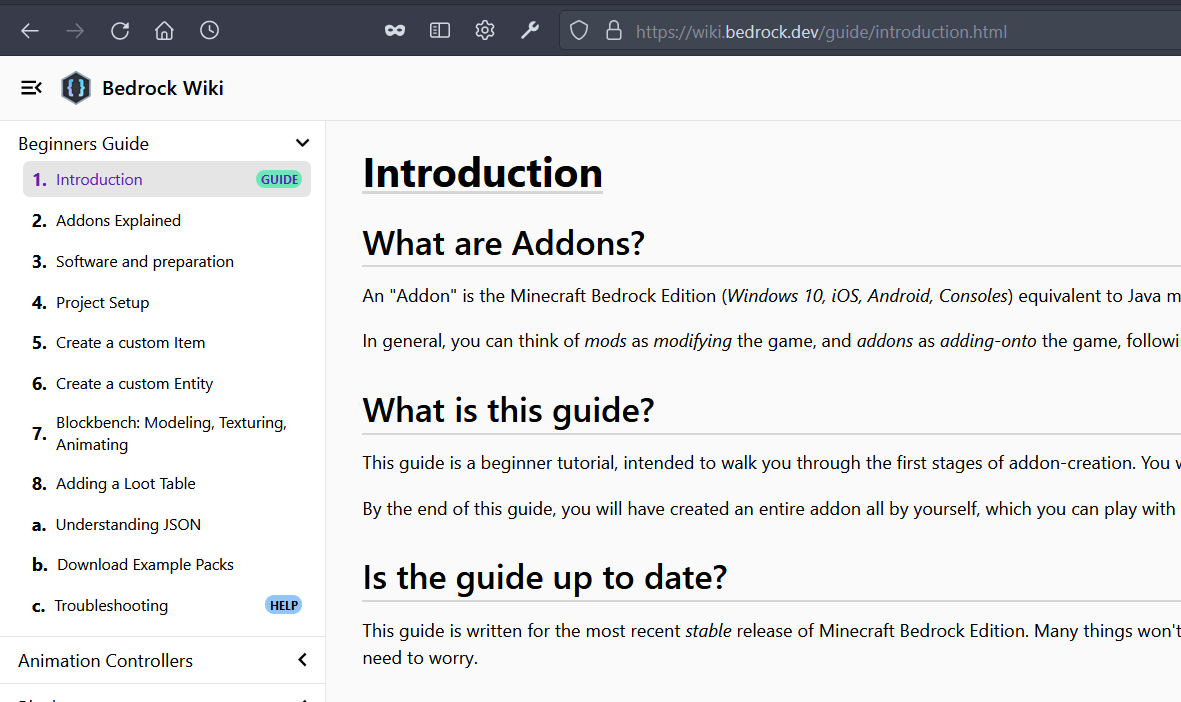Toggle the browser sidebar panel icon
The height and width of the screenshot is (702, 1181).
440,30
